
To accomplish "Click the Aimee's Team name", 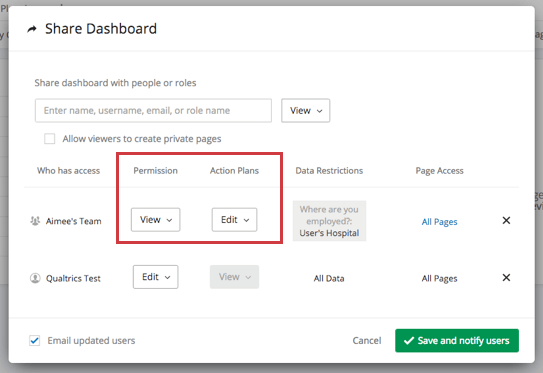I will [x=74, y=221].
